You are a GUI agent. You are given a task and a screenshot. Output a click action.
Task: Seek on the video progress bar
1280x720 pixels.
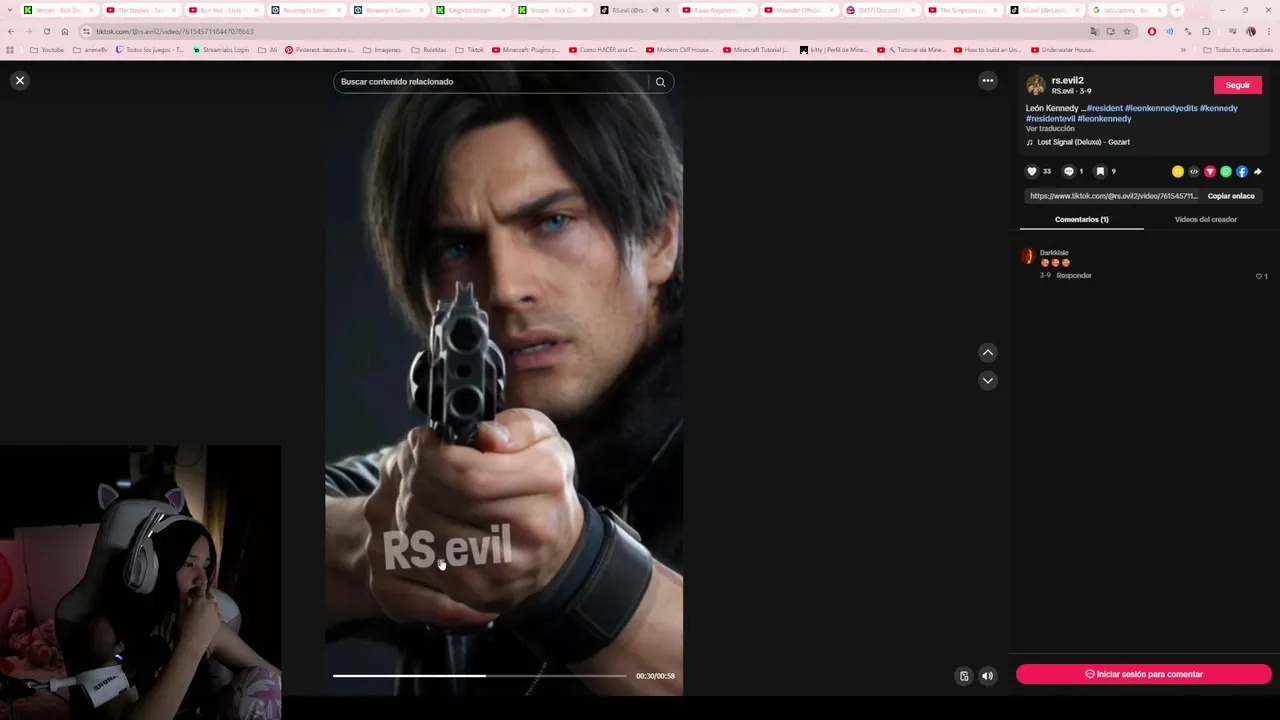[480, 676]
